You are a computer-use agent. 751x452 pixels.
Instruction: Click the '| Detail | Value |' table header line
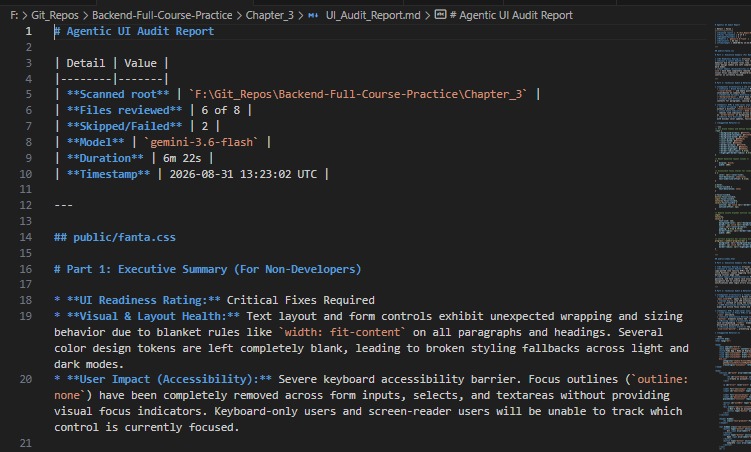pos(112,63)
